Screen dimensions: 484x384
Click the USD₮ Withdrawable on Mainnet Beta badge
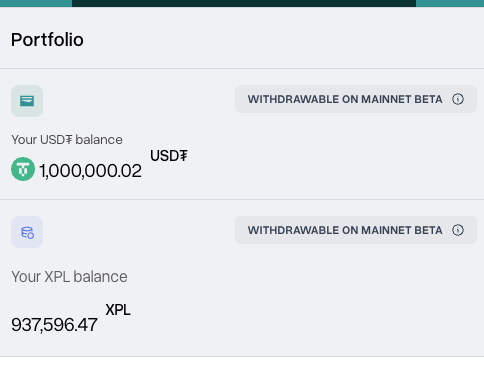point(356,99)
